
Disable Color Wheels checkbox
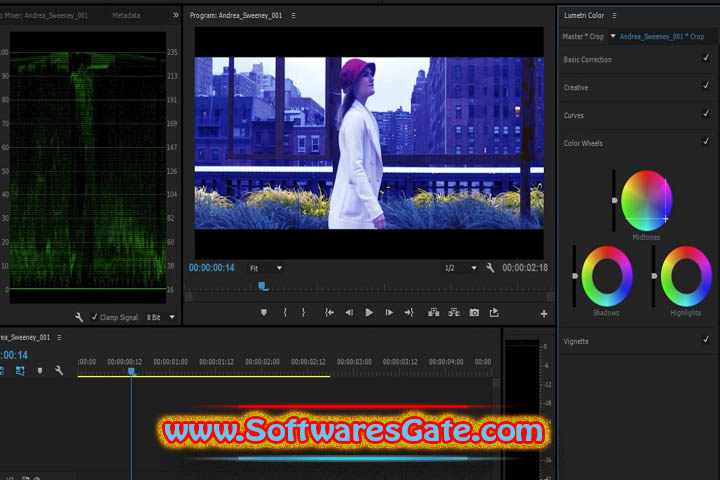[x=706, y=141]
